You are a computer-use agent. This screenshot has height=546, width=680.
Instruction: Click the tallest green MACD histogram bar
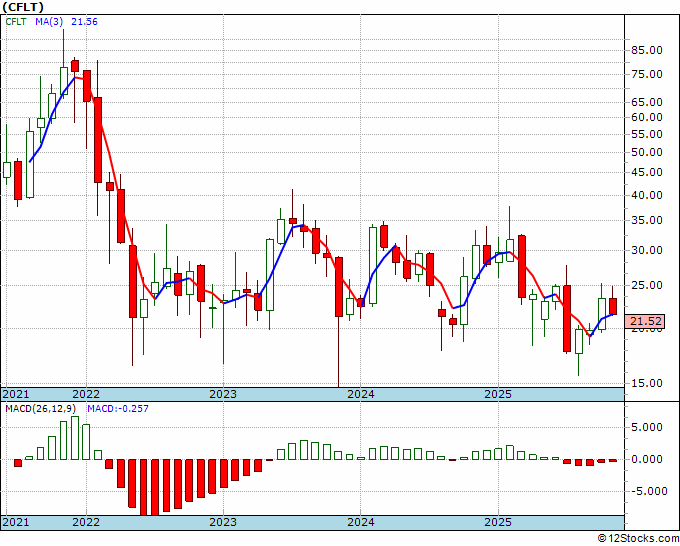pyautogui.click(x=75, y=438)
